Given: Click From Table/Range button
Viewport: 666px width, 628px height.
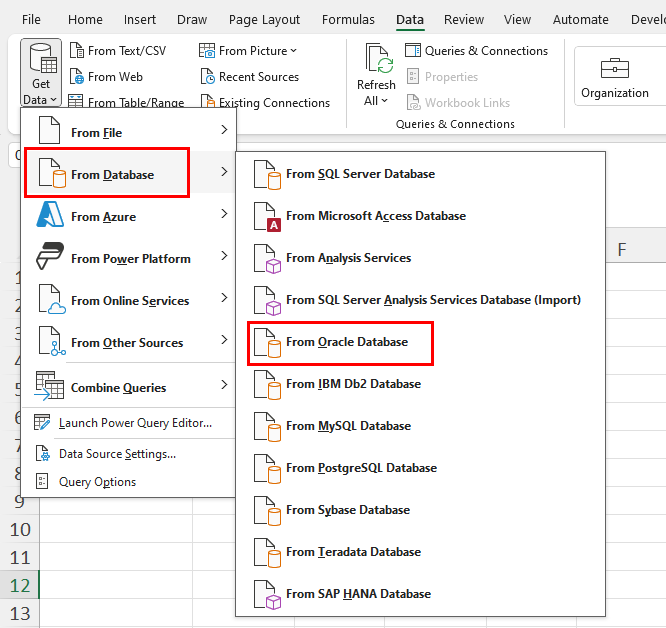Looking at the screenshot, I should tap(126, 102).
